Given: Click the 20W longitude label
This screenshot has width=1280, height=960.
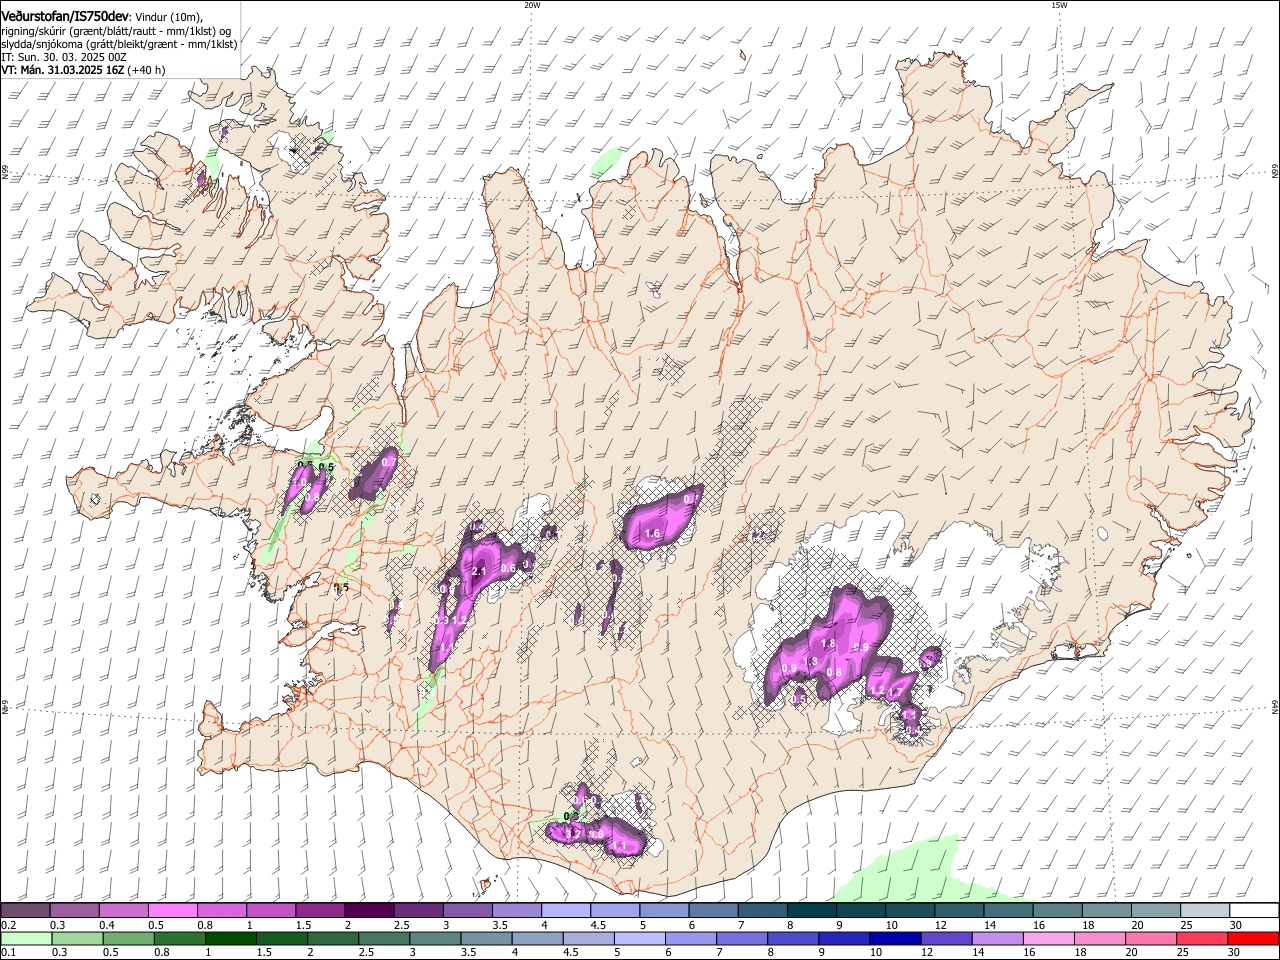Looking at the screenshot, I should point(532,5).
